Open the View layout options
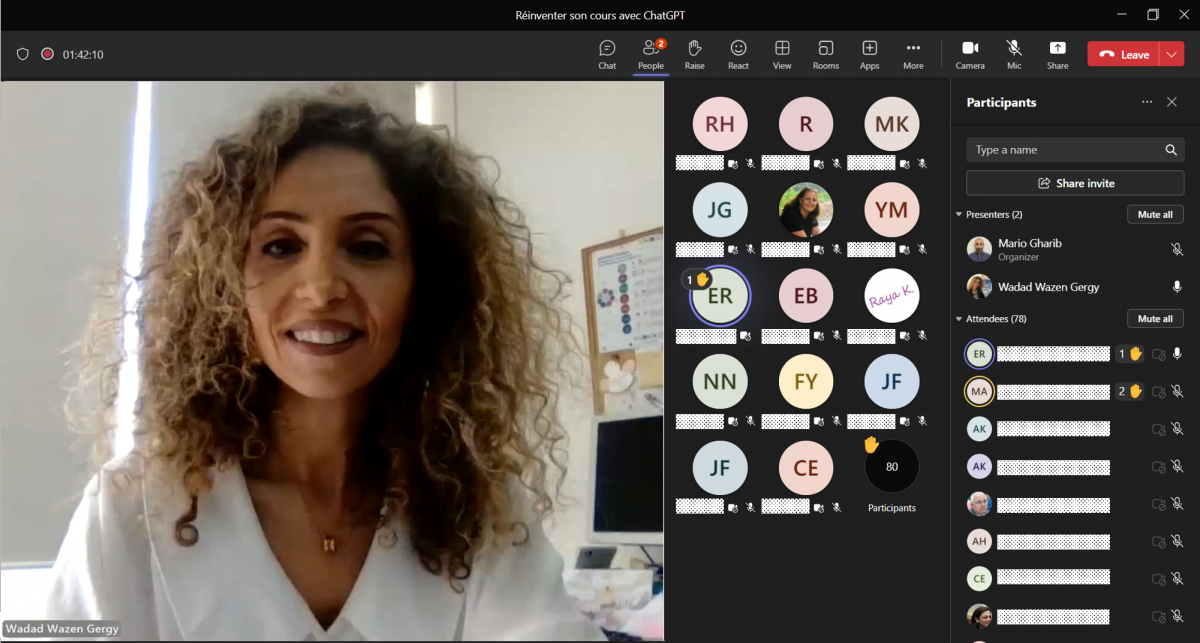The width and height of the screenshot is (1200, 643). (x=782, y=54)
